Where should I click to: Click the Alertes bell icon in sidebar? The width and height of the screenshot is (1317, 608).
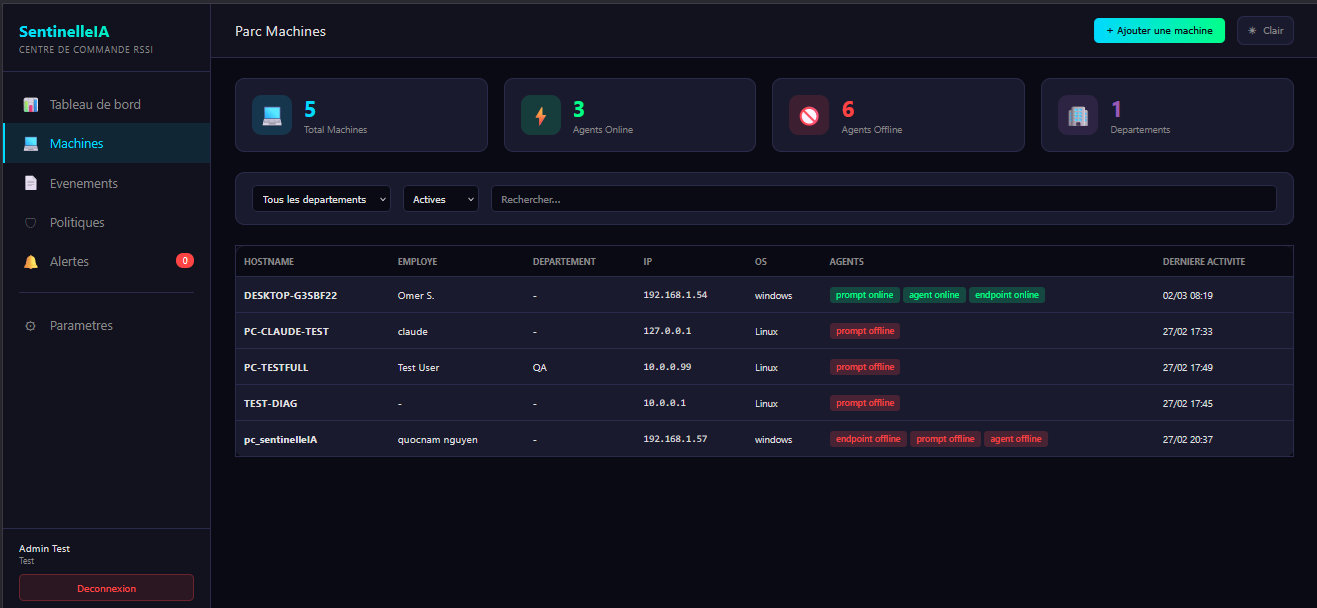click(x=31, y=262)
